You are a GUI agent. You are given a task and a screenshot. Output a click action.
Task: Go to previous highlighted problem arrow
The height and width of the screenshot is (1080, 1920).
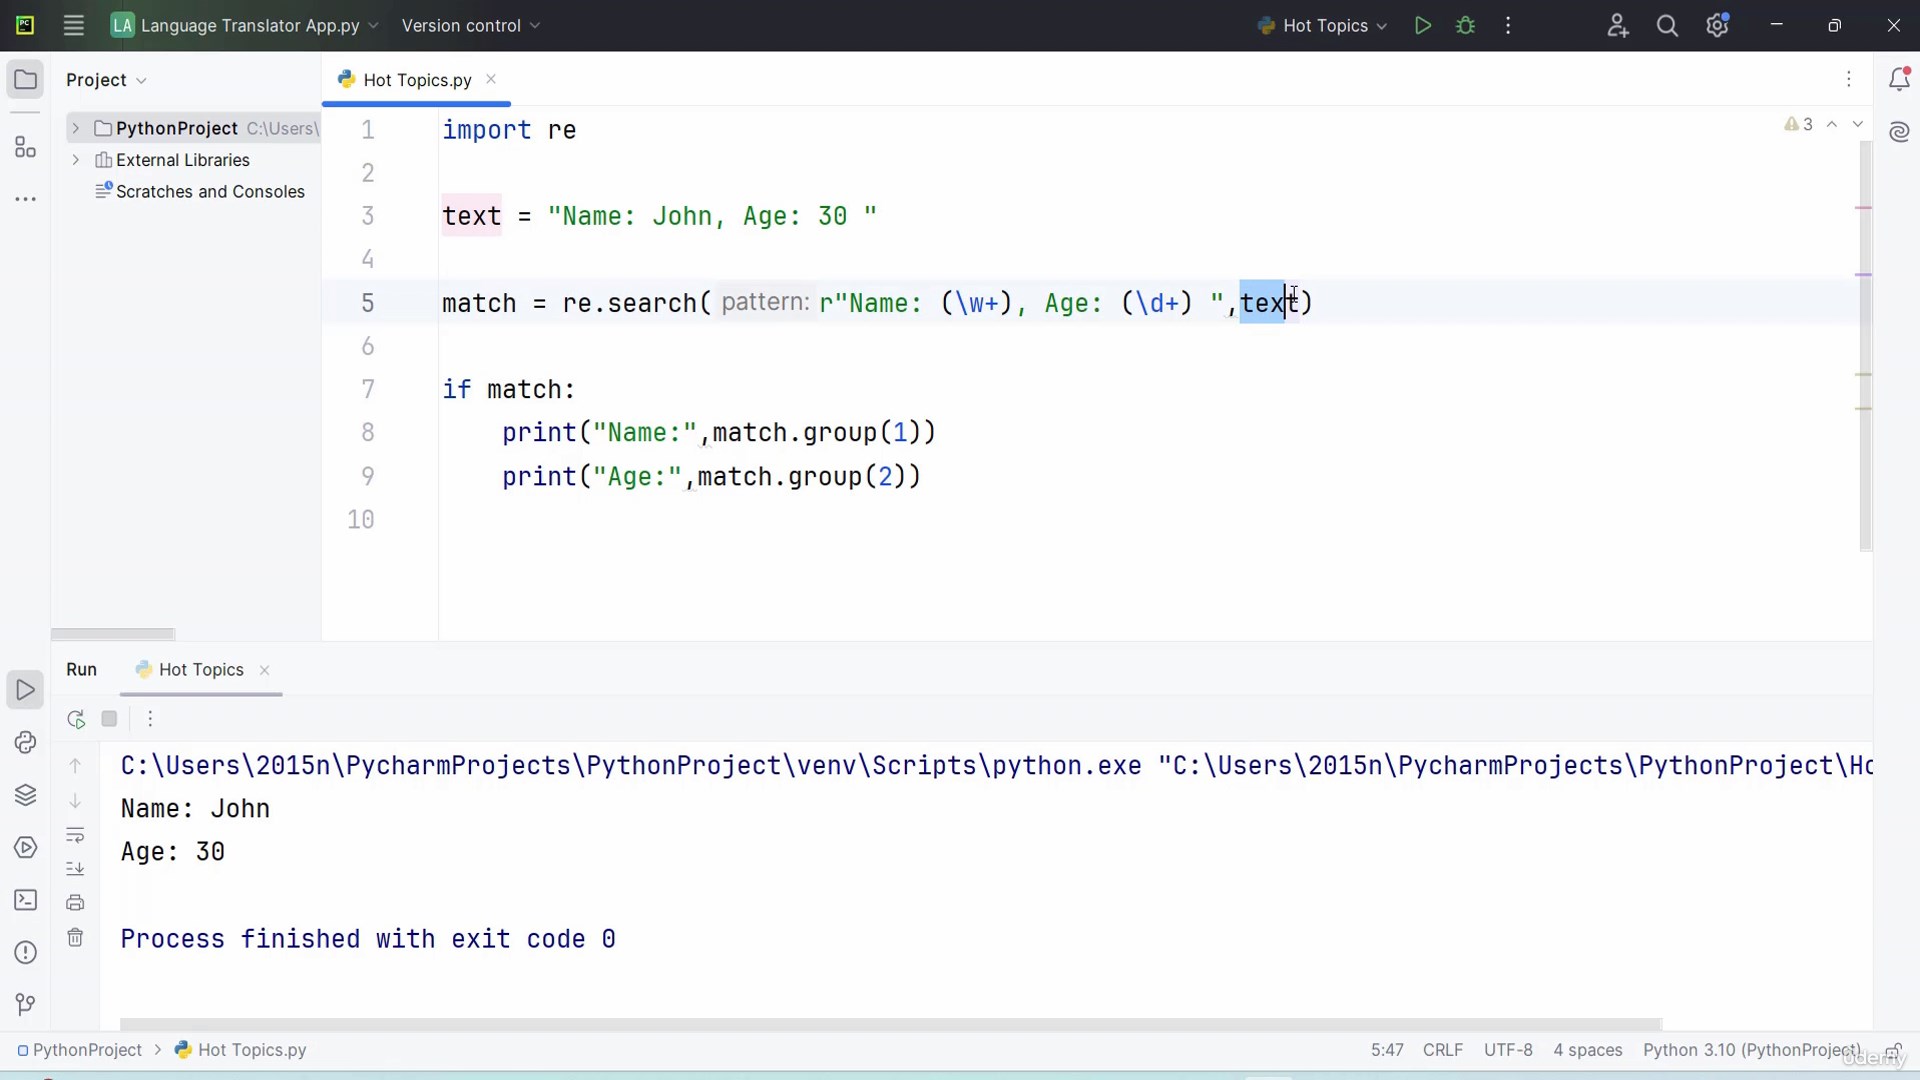point(1832,125)
